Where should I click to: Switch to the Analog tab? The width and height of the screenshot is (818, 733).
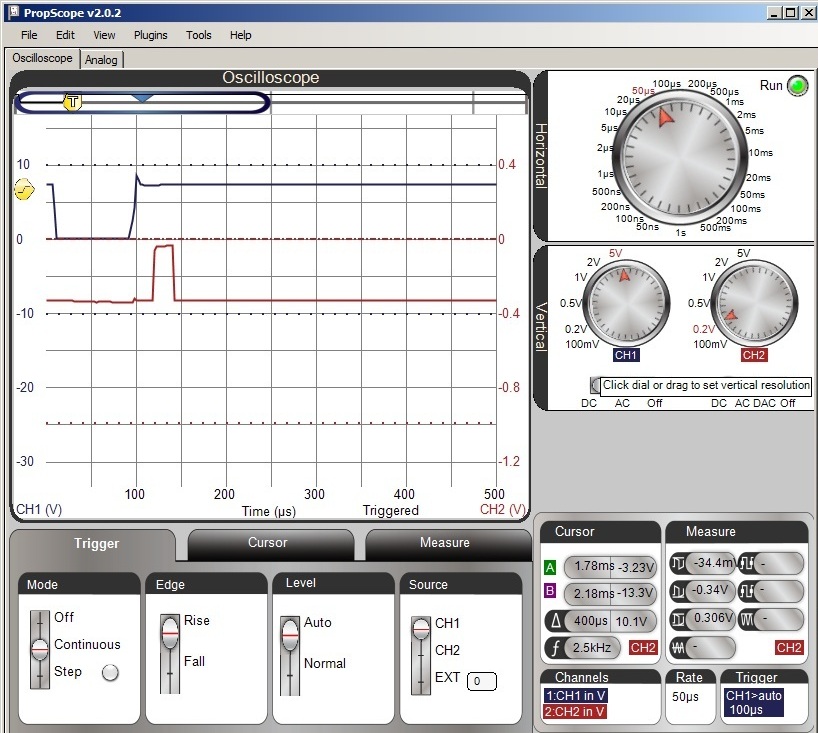tap(101, 60)
